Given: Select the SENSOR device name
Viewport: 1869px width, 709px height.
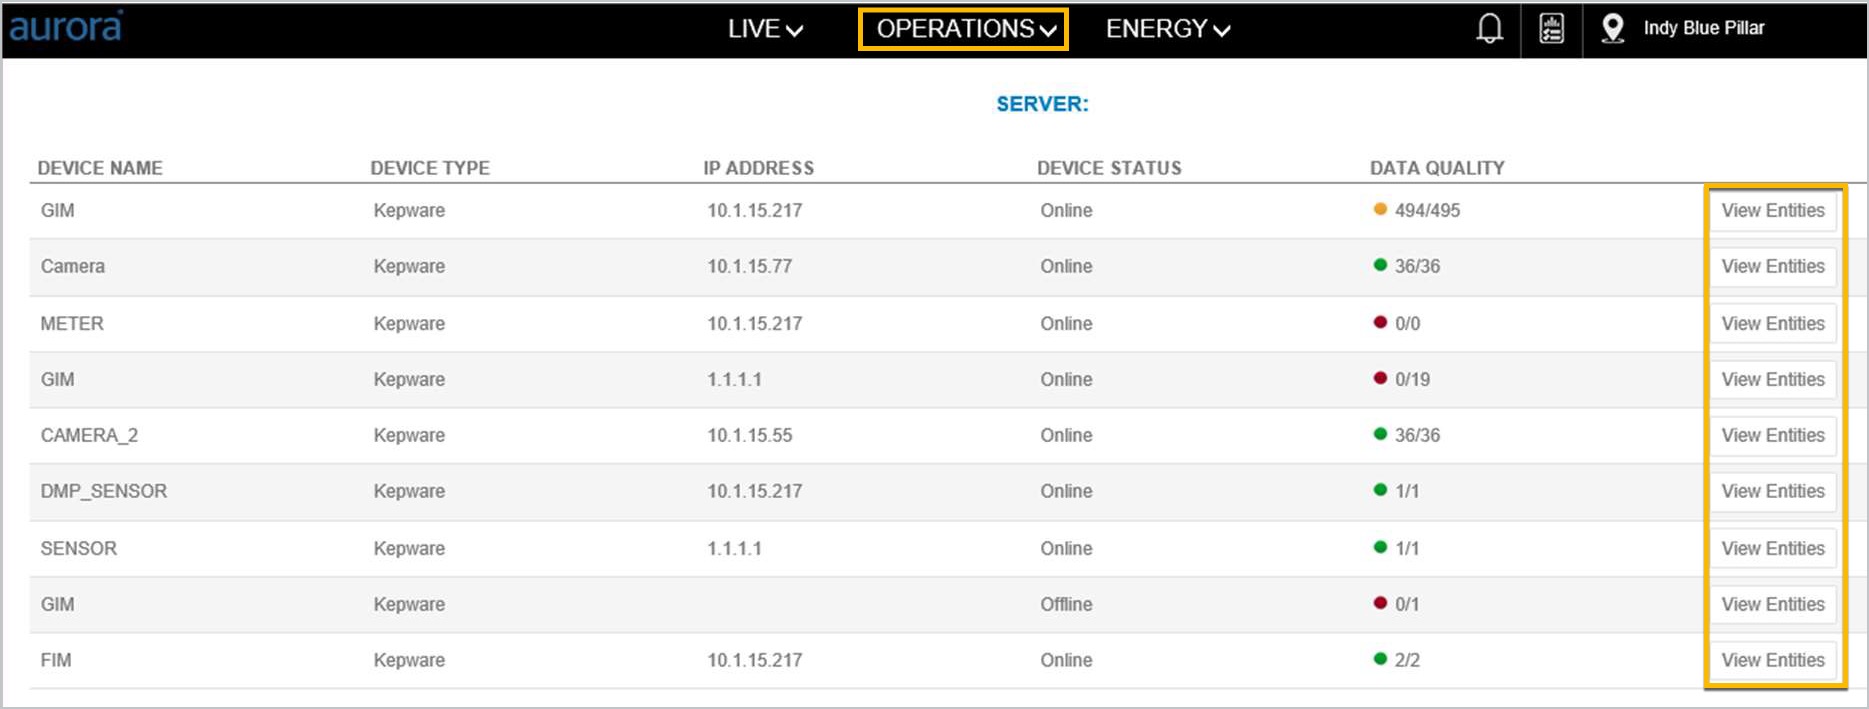Looking at the screenshot, I should coord(79,549).
